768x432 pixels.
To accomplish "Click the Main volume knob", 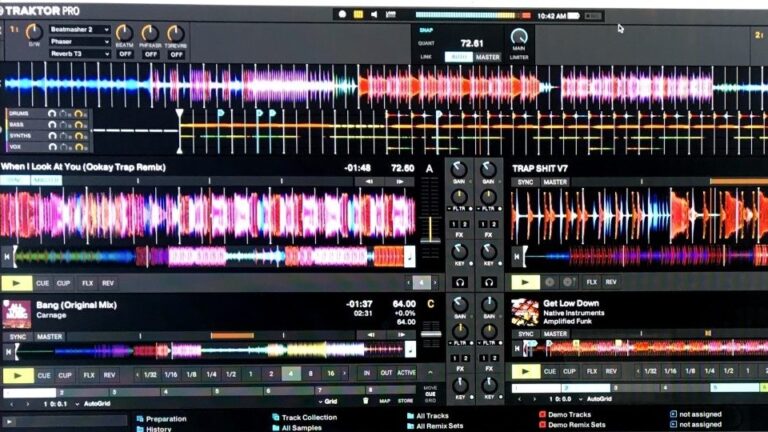I will (x=519, y=37).
